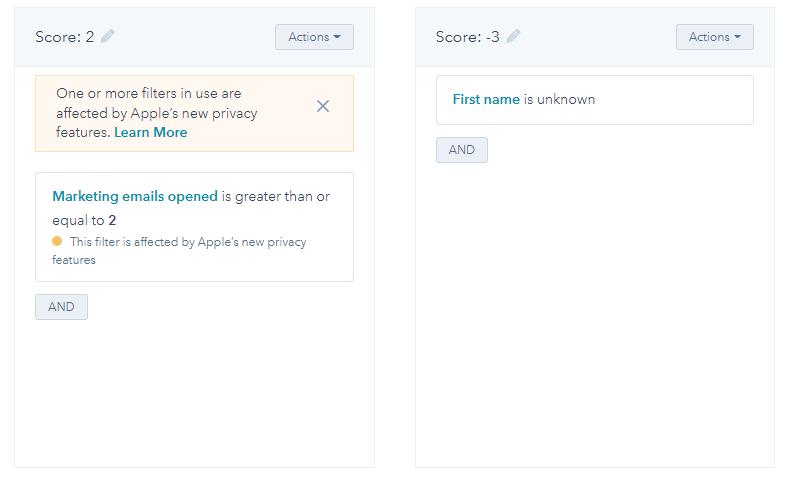Image resolution: width=790 pixels, height=483 pixels.
Task: Click caret arrow on Score 2 Actions button
Action: tap(337, 37)
